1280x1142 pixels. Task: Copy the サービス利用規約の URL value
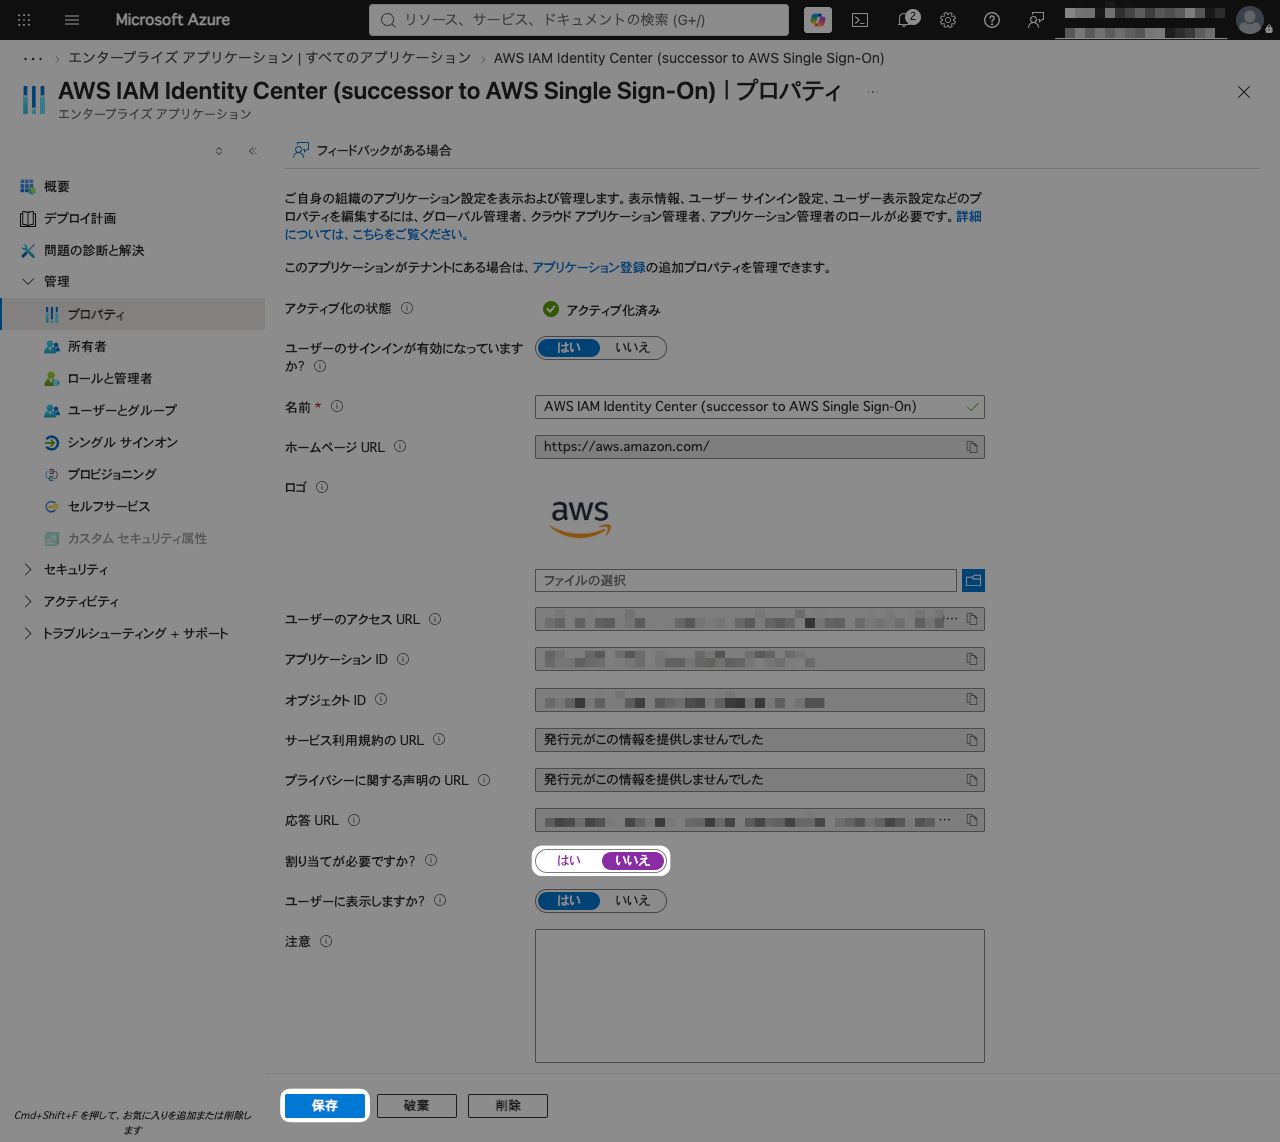click(x=972, y=740)
